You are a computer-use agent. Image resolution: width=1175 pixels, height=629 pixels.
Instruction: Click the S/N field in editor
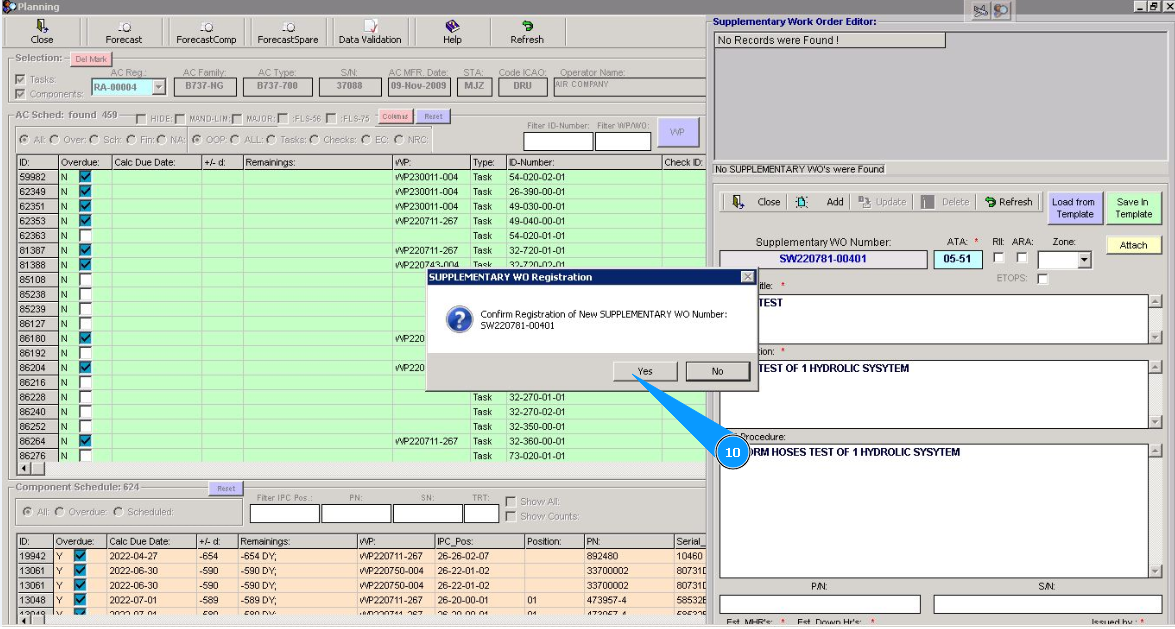coord(1048,604)
